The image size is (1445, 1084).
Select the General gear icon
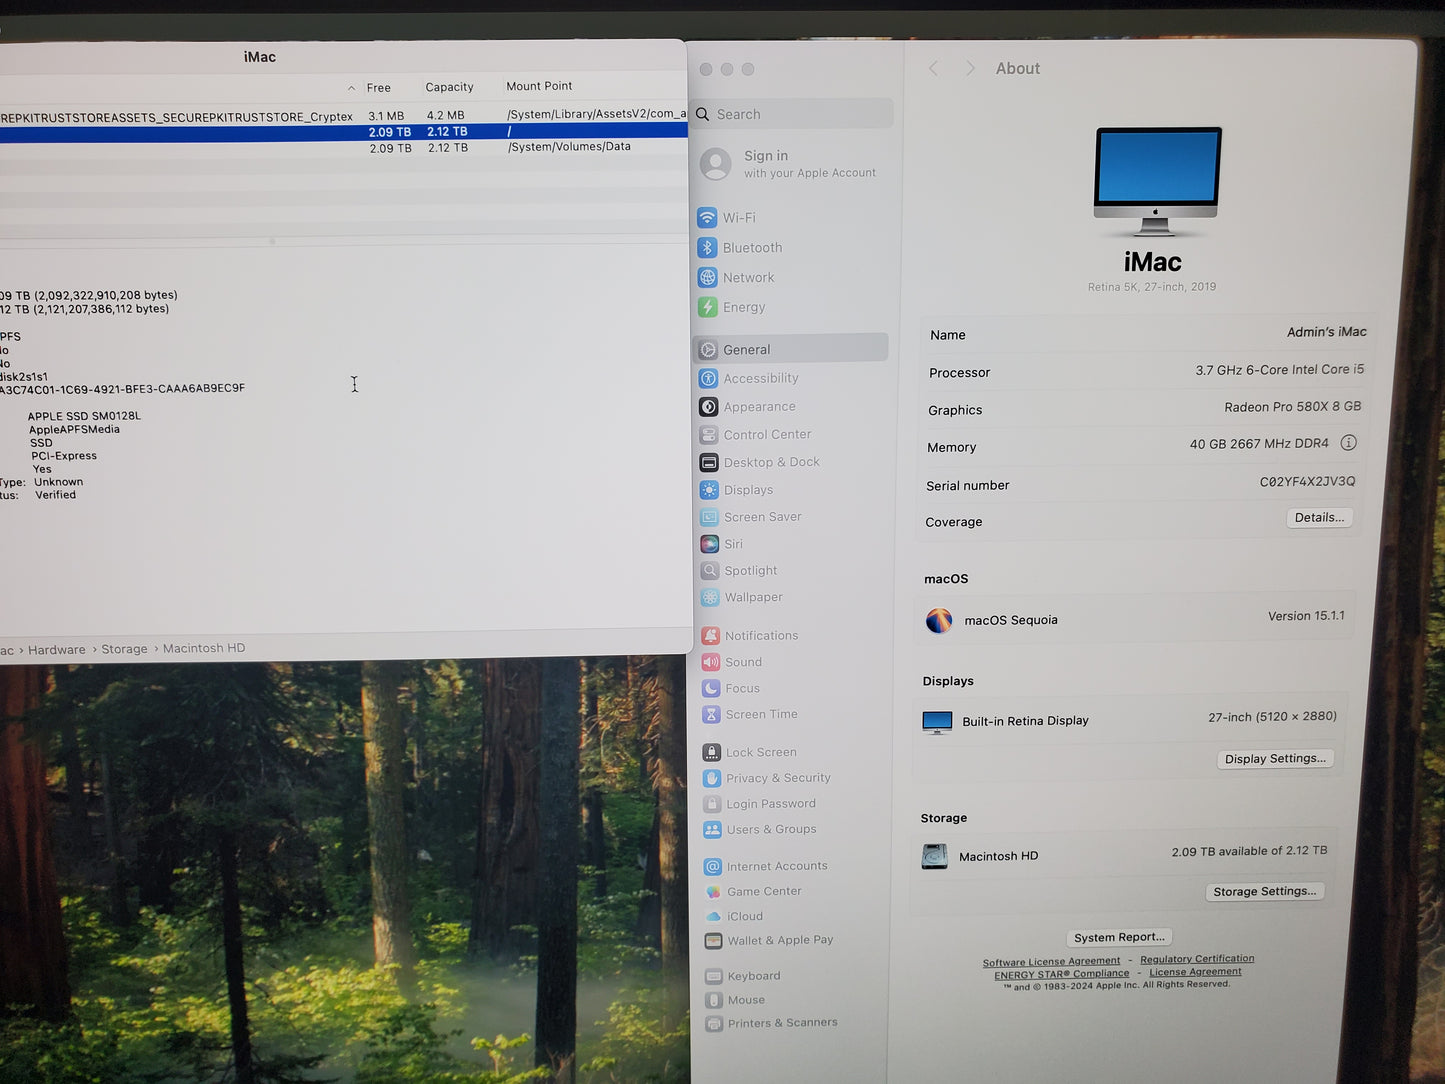tap(708, 350)
